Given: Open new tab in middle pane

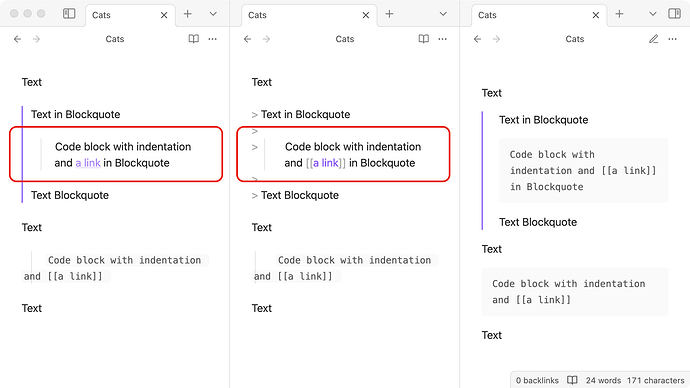Looking at the screenshot, I should (x=389, y=14).
